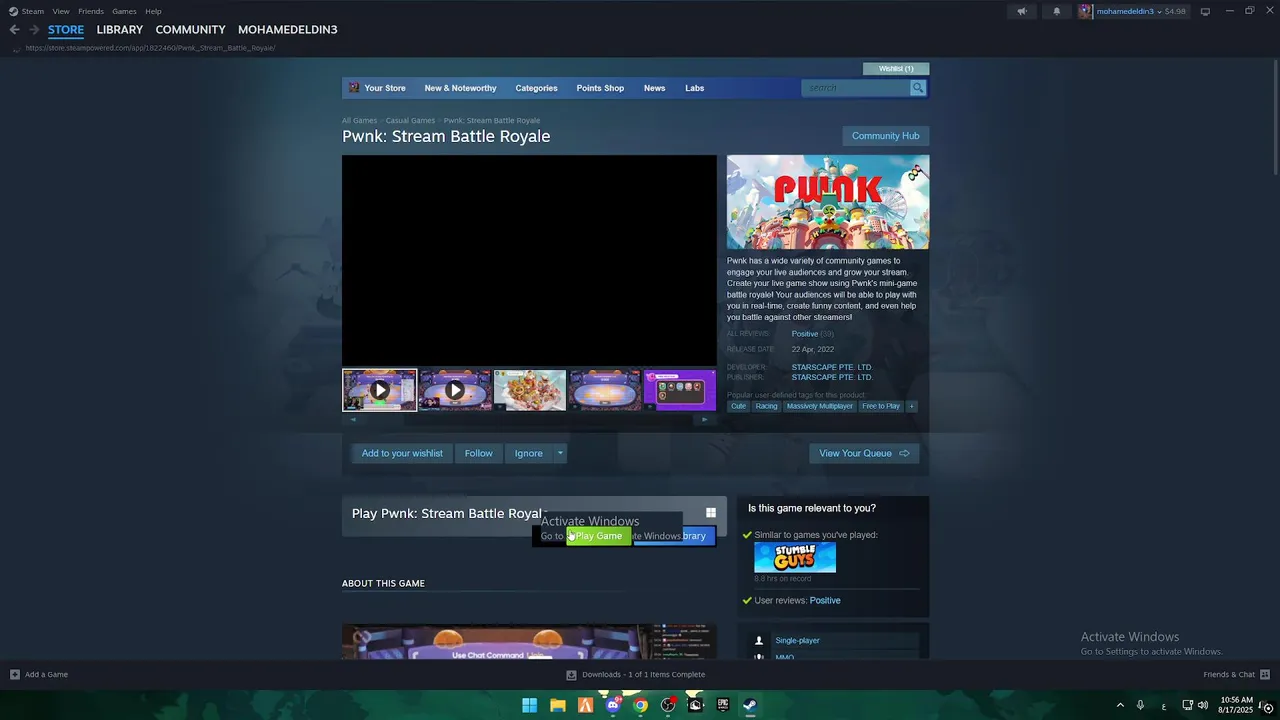
Task: Click the Casual Games breadcrumb
Action: pos(410,120)
